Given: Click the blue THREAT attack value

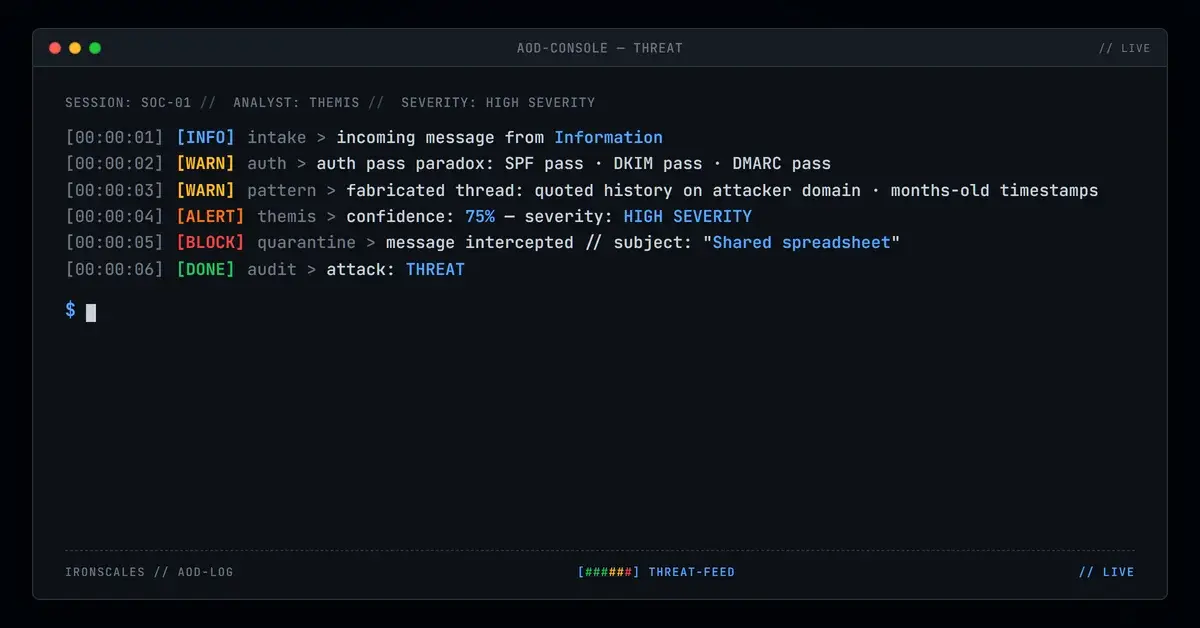Looking at the screenshot, I should coord(435,269).
